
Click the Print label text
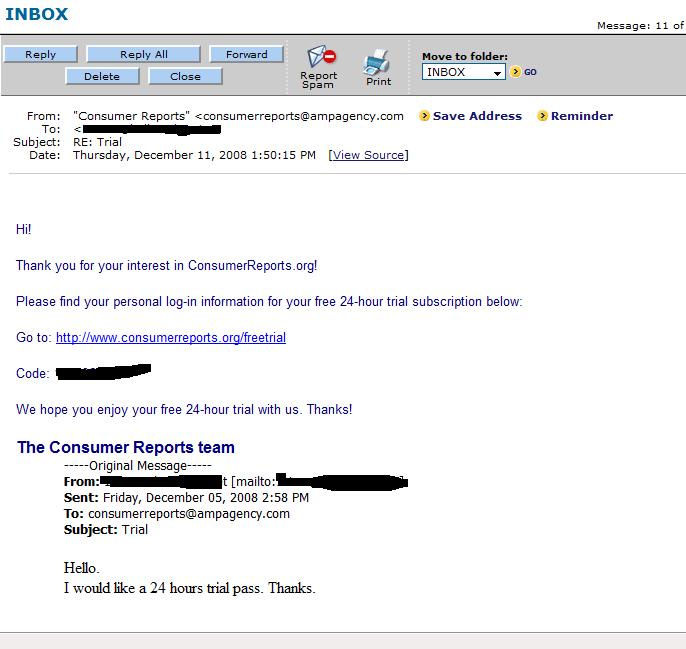point(378,81)
